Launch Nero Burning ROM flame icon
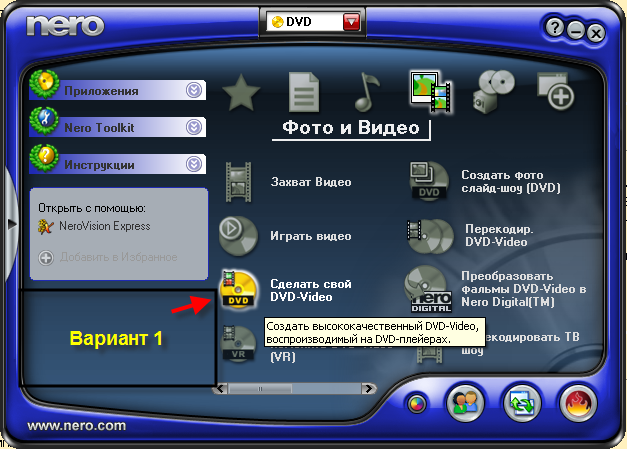This screenshot has width=627, height=449. pyautogui.click(x=580, y=404)
